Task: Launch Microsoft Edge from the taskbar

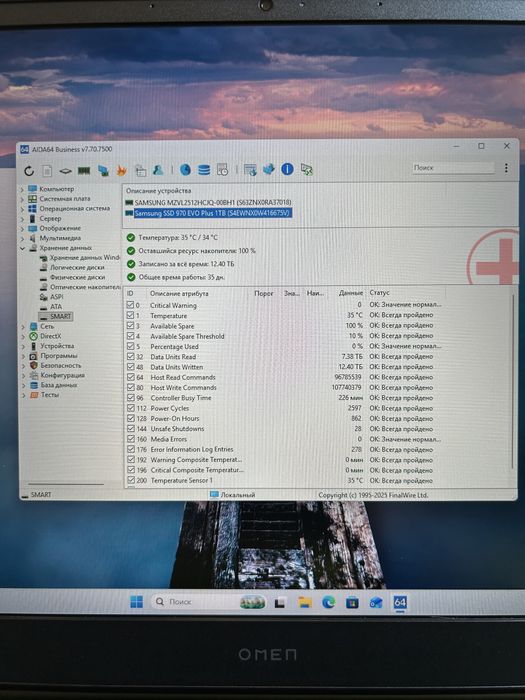Action: pyautogui.click(x=329, y=602)
